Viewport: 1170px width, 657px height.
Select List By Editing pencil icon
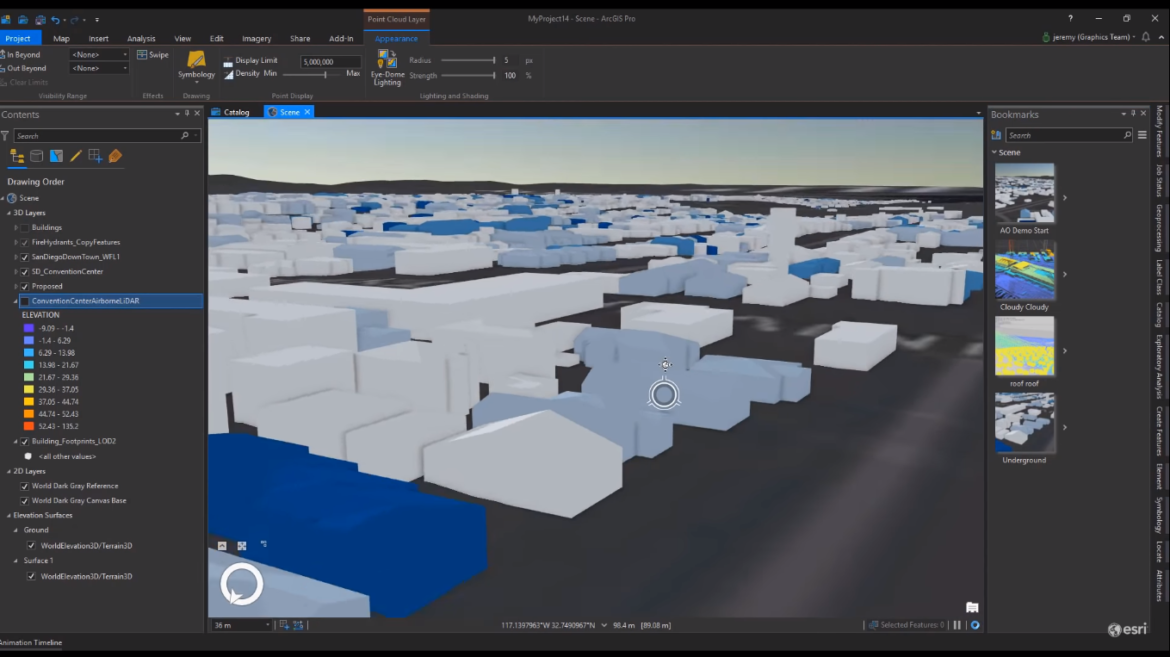click(x=75, y=156)
